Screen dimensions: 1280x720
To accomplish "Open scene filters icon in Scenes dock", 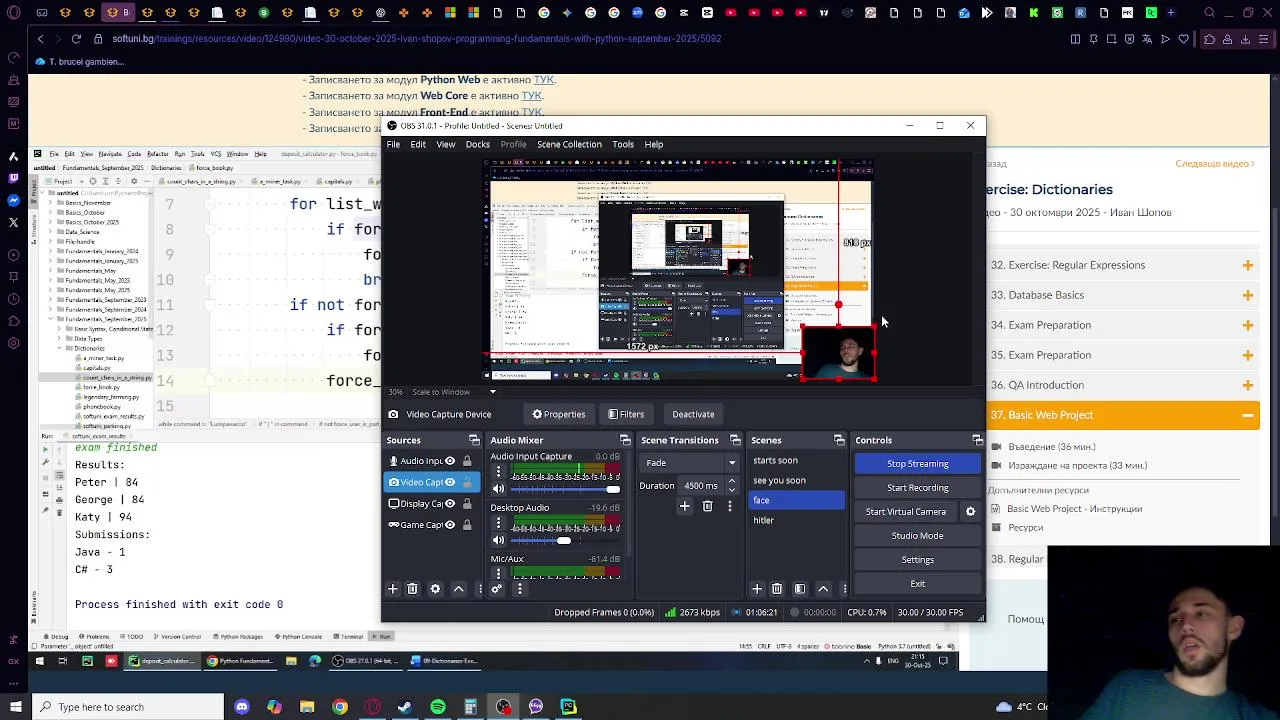I will pos(800,589).
